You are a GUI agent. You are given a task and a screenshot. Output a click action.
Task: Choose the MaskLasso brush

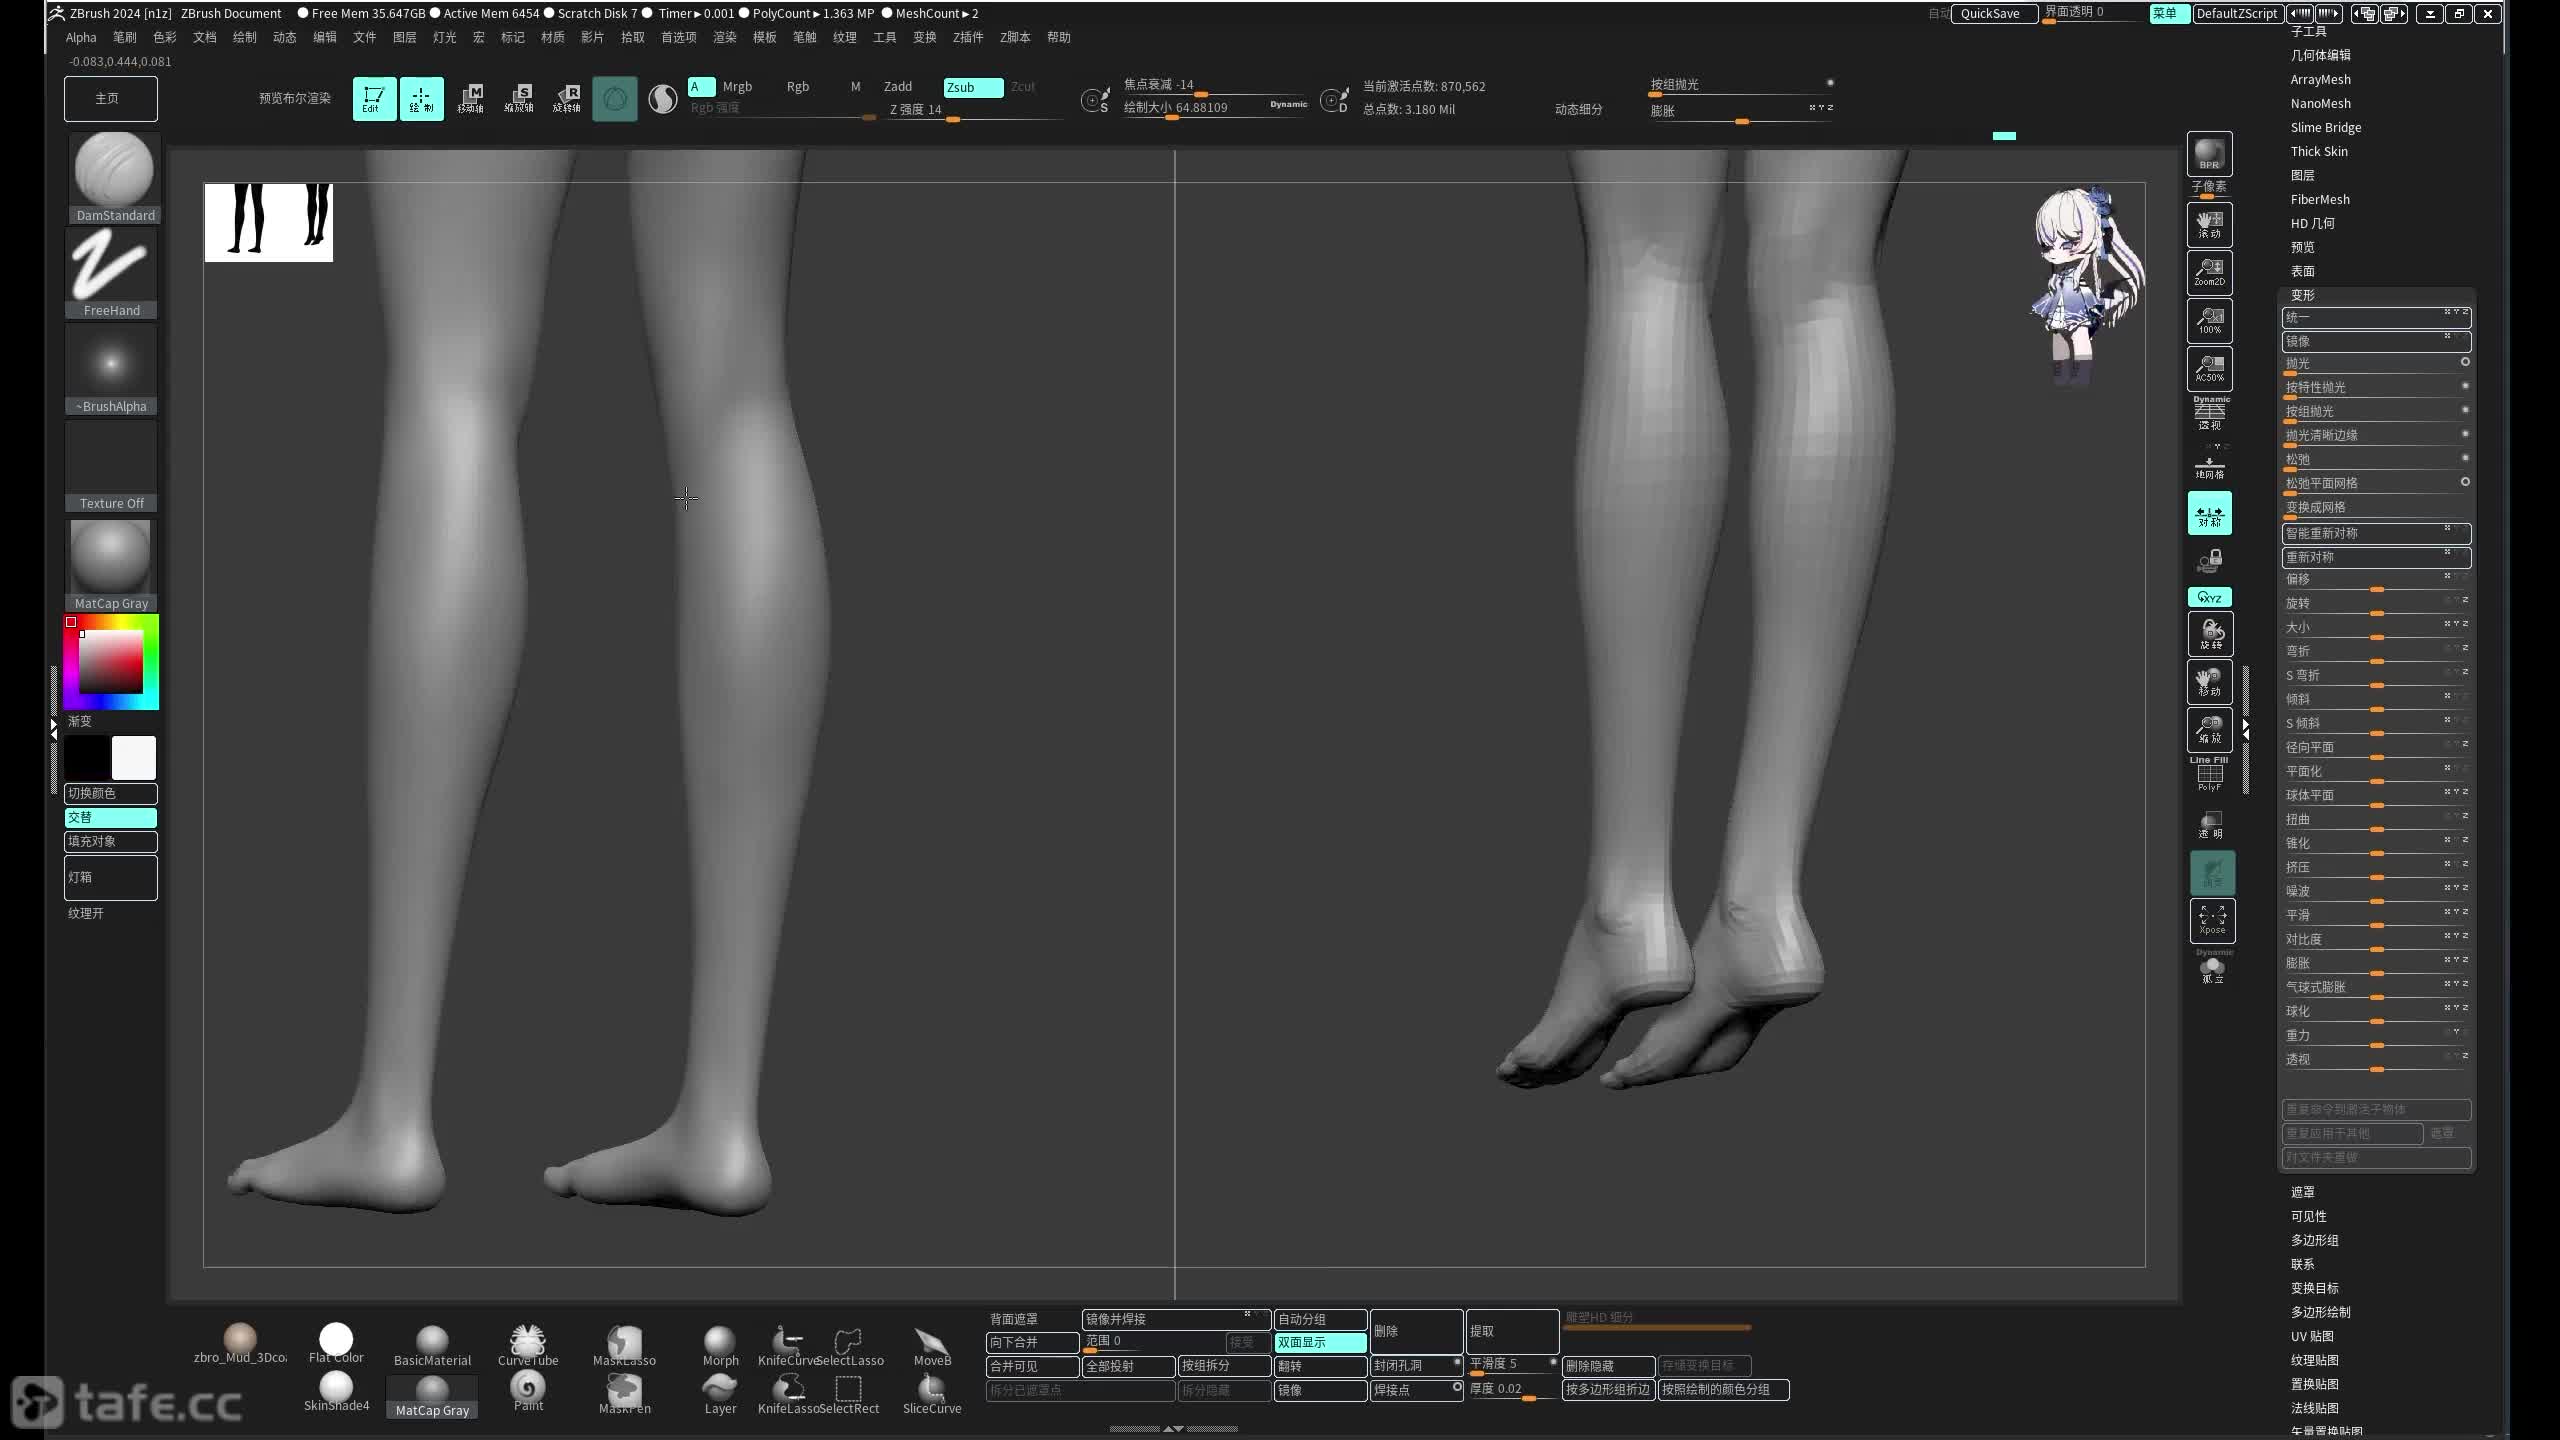coord(624,1346)
